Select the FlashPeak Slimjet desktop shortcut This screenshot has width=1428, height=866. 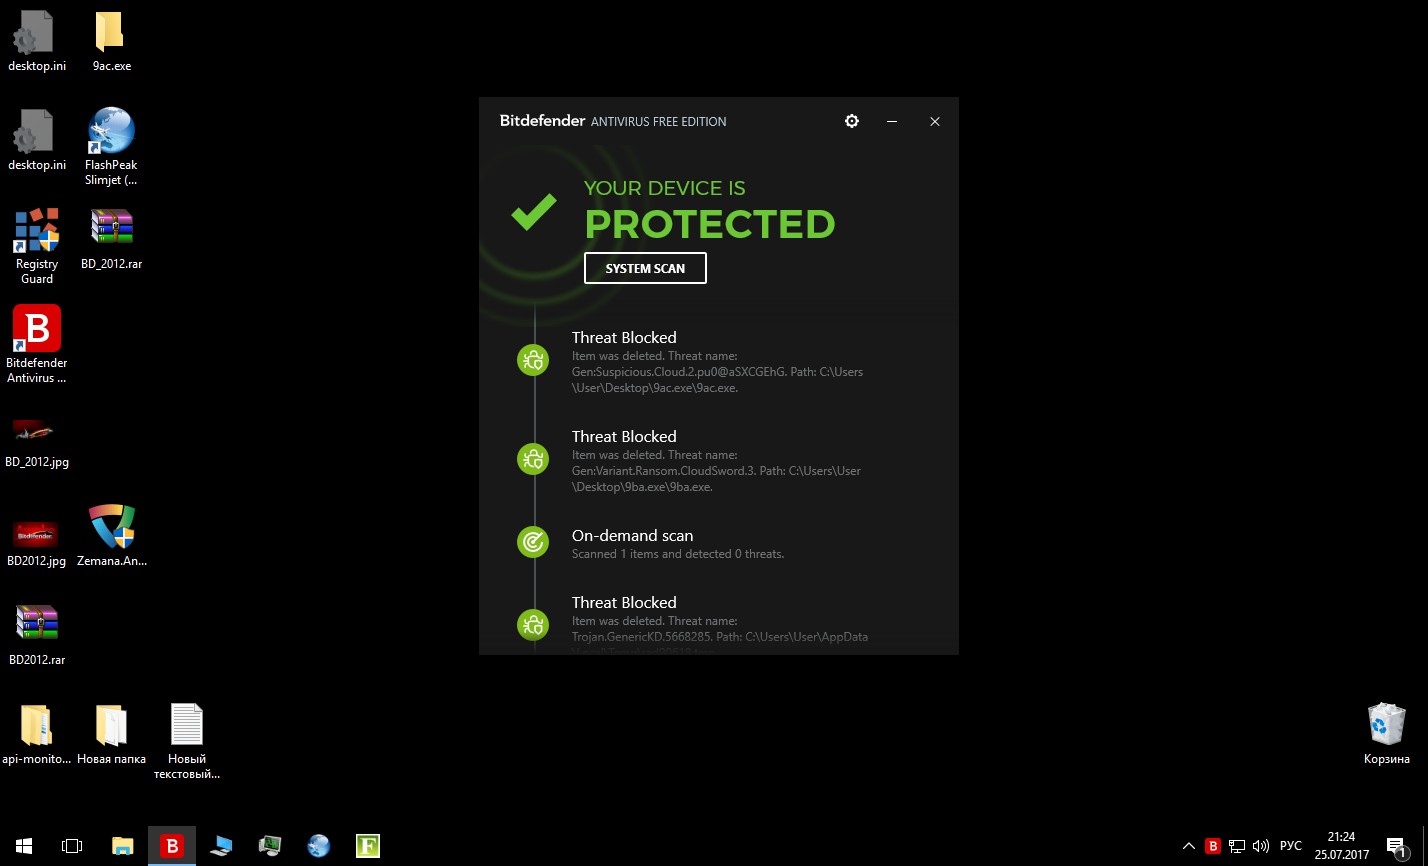[111, 147]
